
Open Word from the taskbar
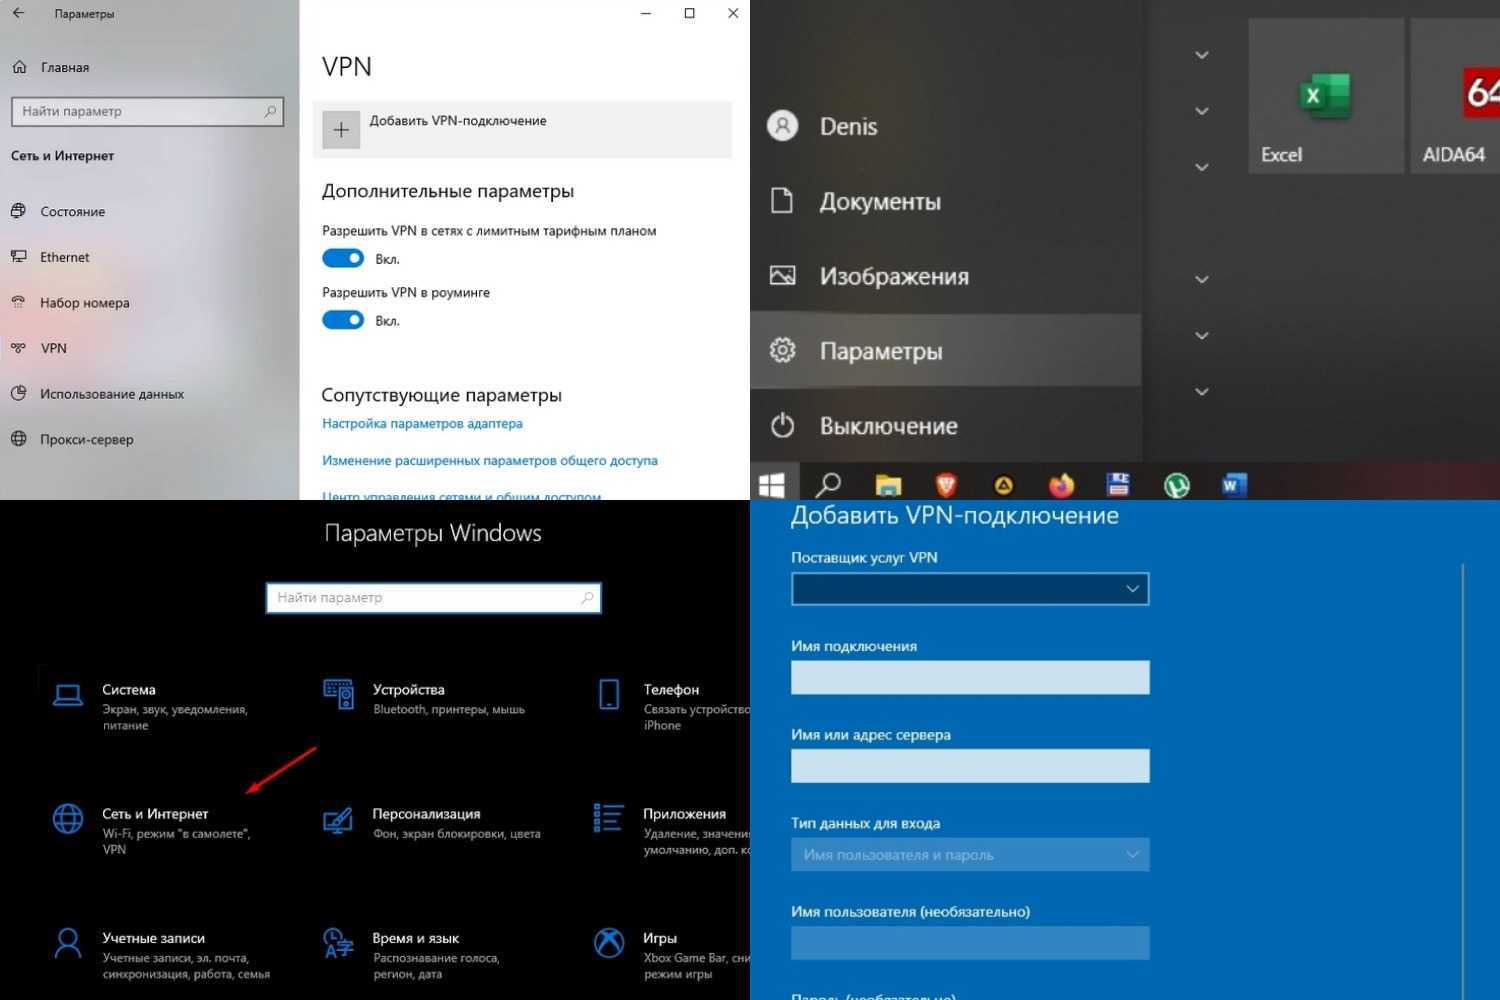click(1234, 485)
